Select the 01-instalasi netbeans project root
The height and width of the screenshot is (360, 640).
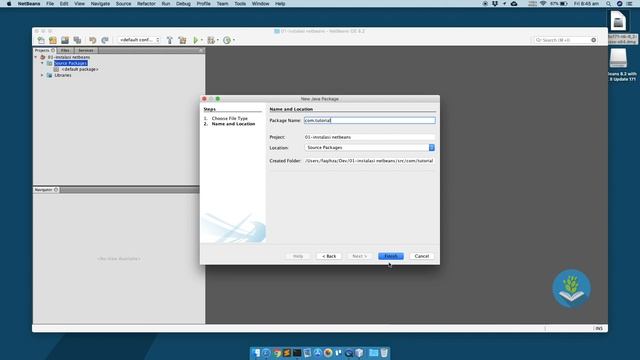(69, 57)
